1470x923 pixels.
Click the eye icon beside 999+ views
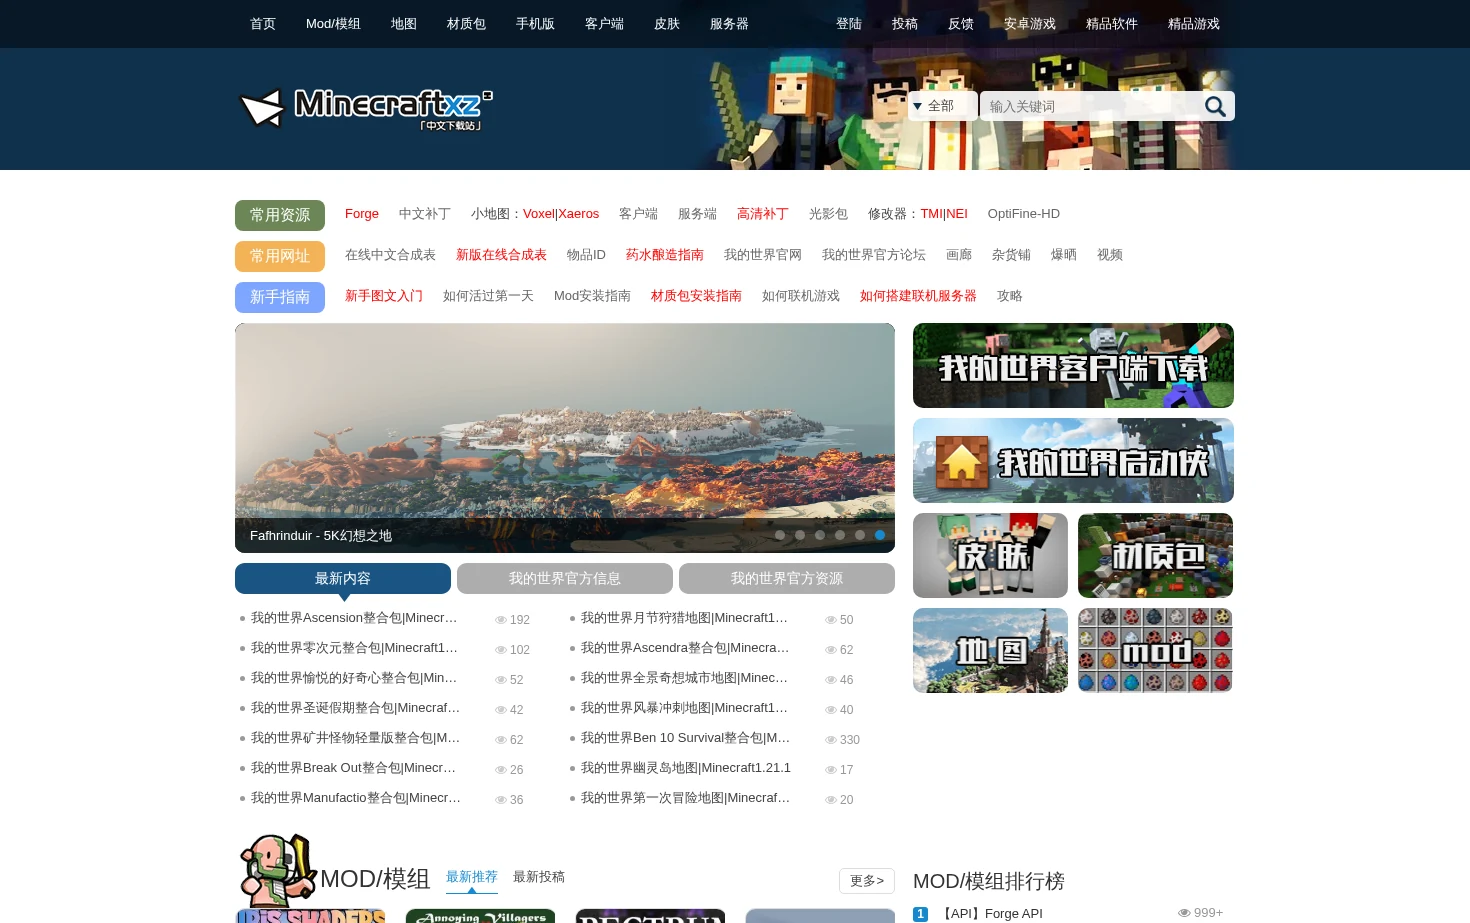click(x=1184, y=913)
